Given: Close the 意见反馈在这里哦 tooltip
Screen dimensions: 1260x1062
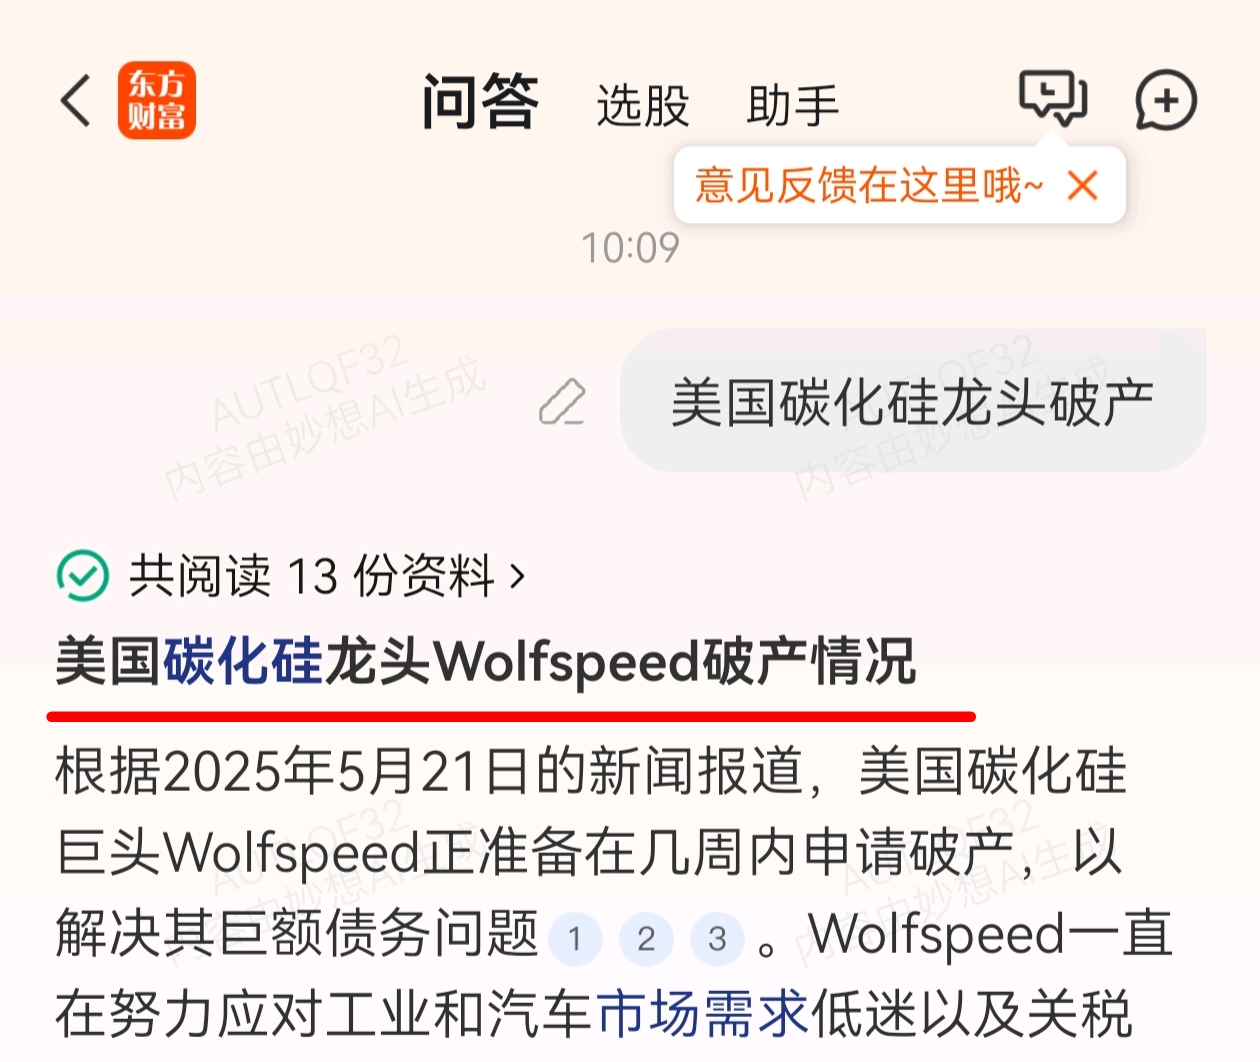Looking at the screenshot, I should (1082, 185).
